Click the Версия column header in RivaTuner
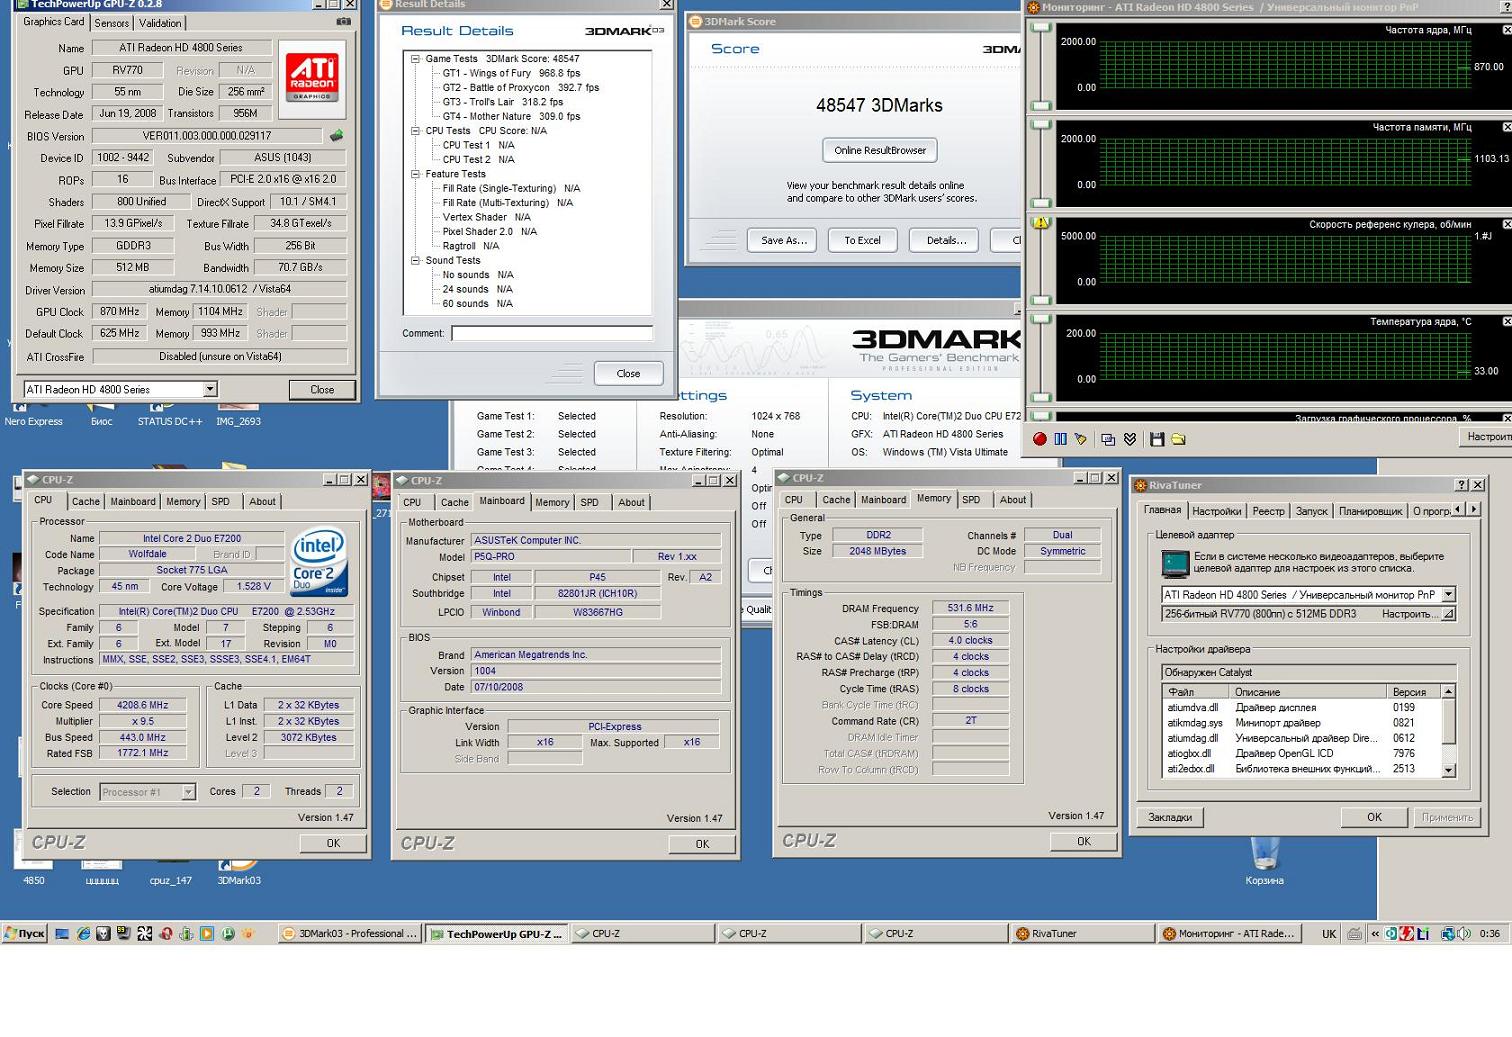The width and height of the screenshot is (1512, 1037). click(1414, 692)
